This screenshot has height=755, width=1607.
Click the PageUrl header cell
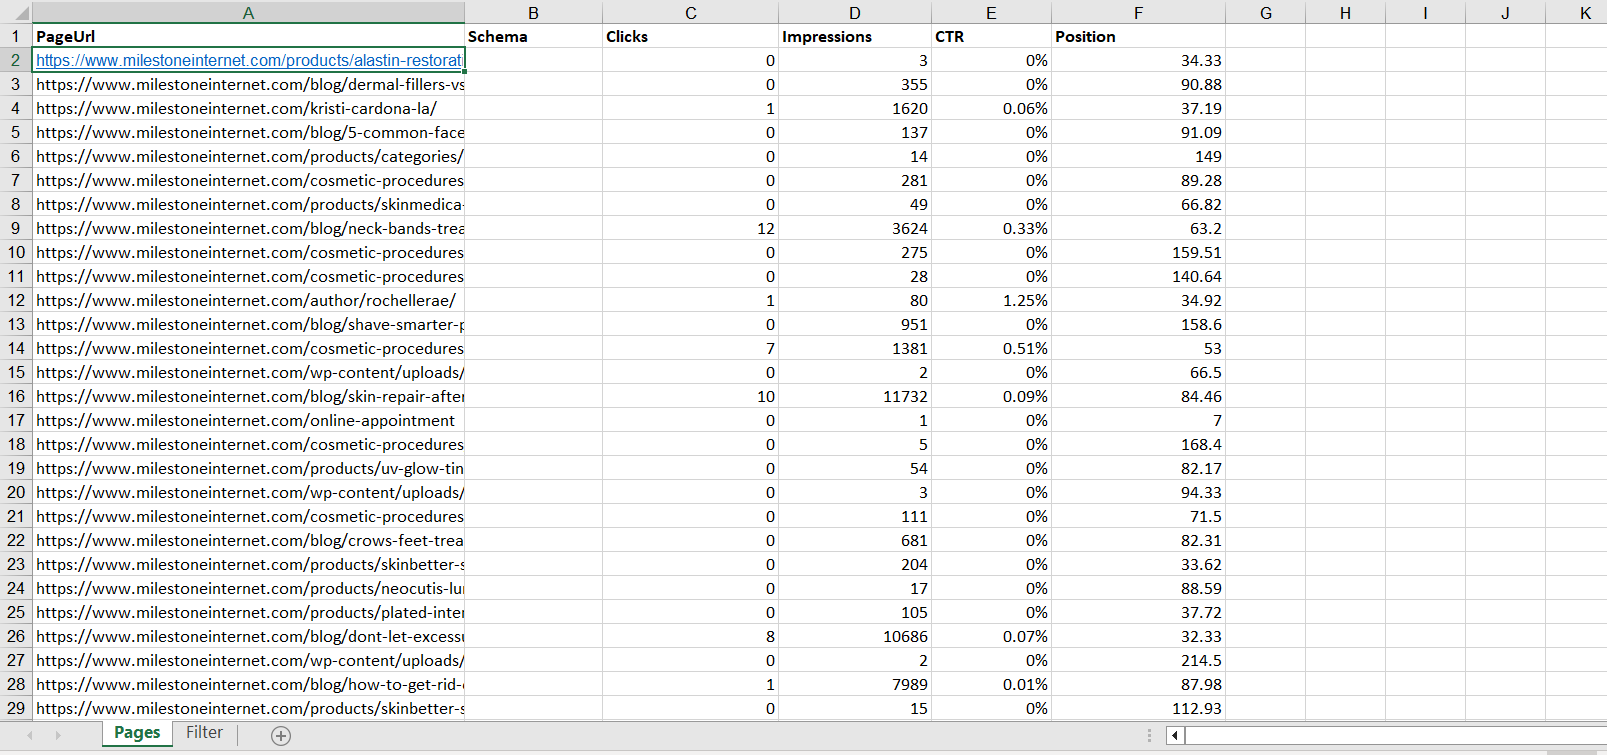pos(248,36)
